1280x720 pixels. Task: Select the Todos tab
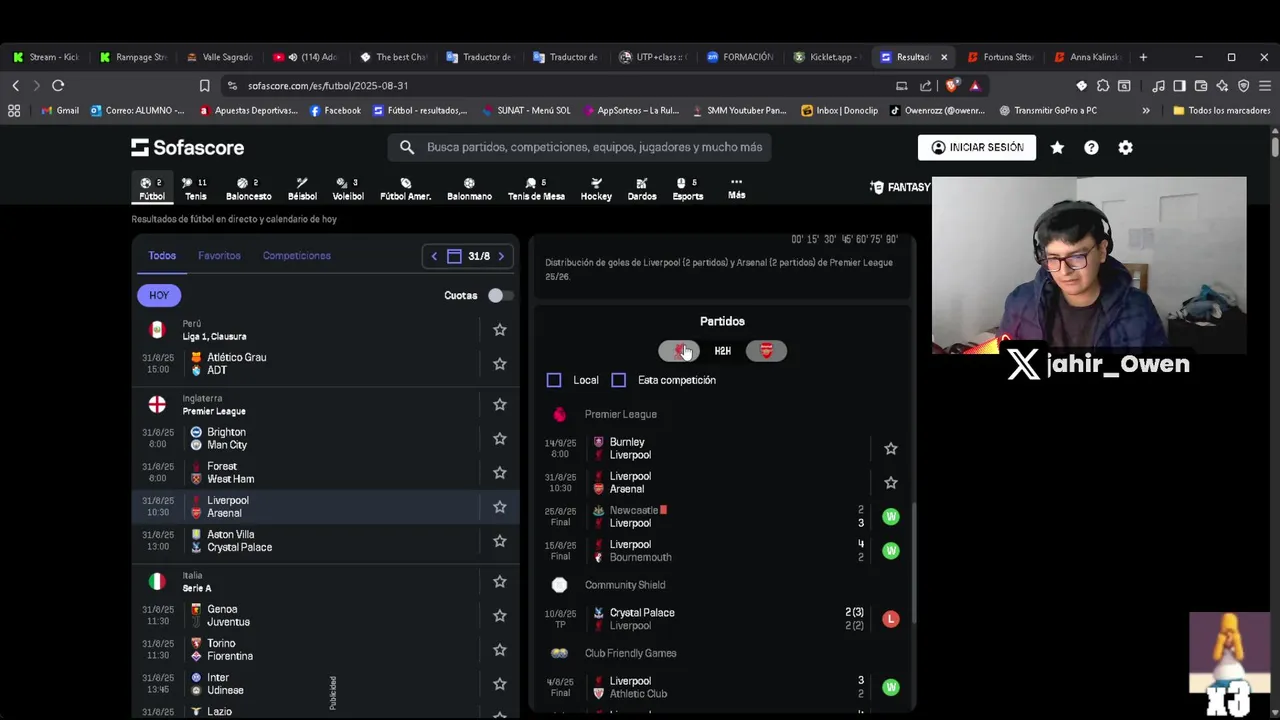[x=162, y=256]
